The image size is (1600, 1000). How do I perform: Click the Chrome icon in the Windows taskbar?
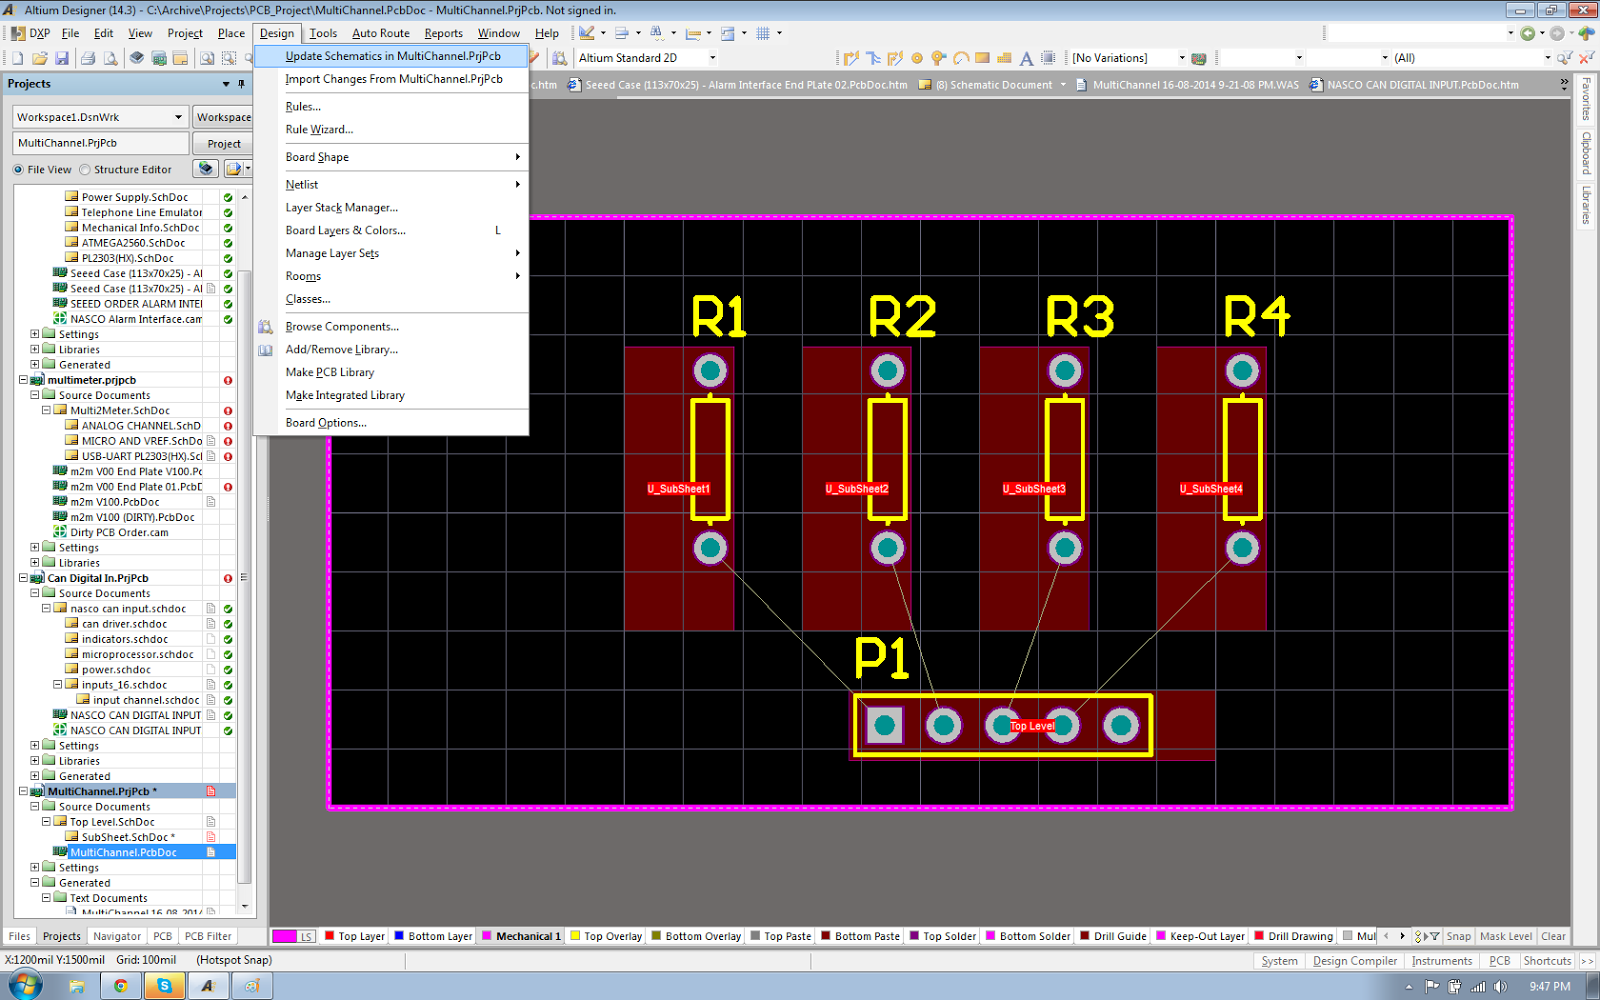click(x=121, y=985)
